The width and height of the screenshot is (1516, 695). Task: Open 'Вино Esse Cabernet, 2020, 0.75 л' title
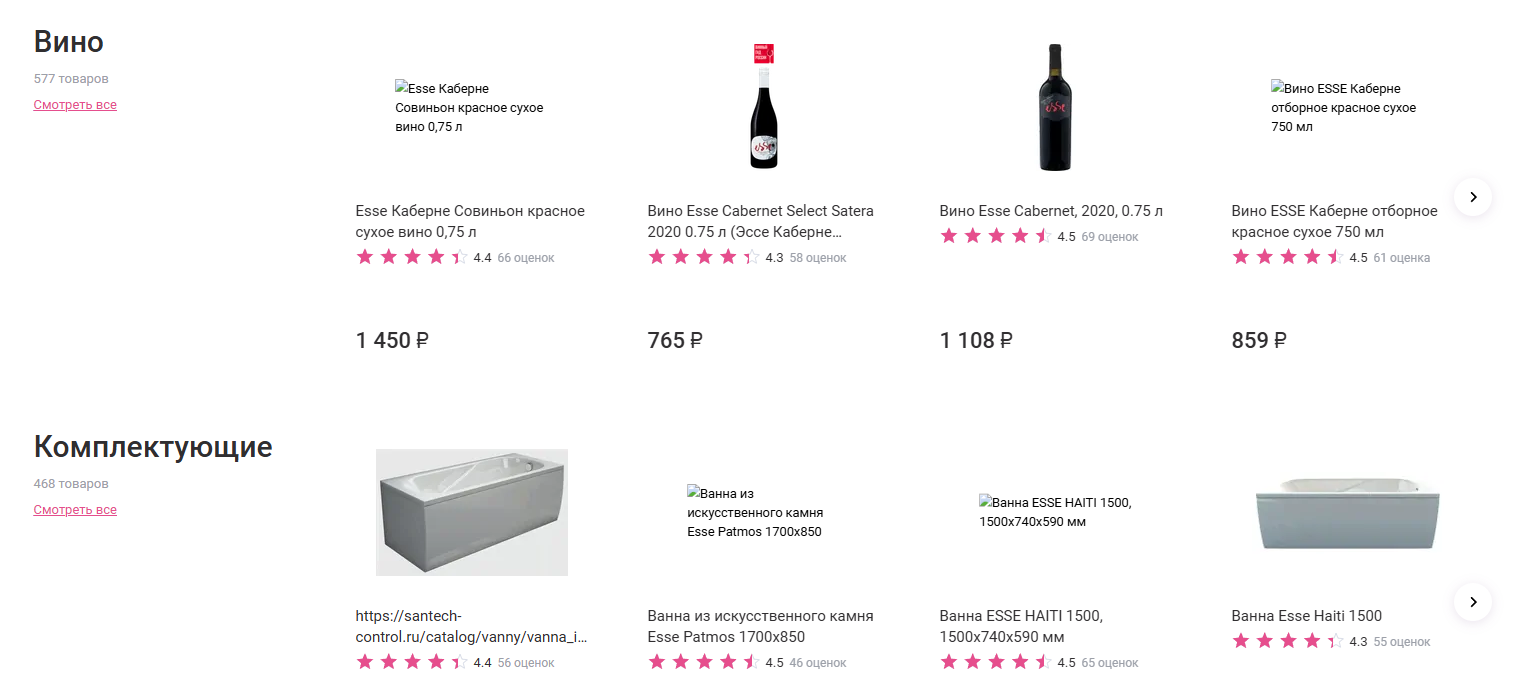tap(1051, 211)
